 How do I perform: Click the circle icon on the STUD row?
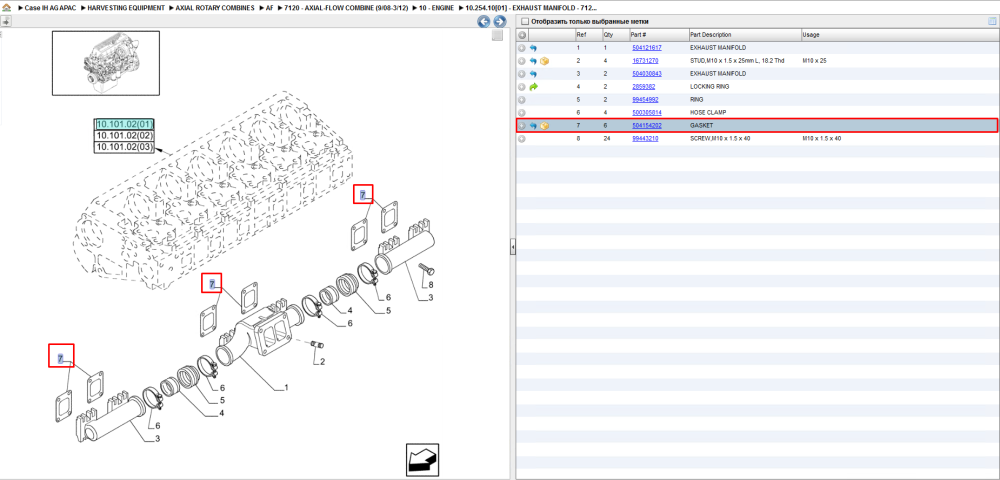522,61
